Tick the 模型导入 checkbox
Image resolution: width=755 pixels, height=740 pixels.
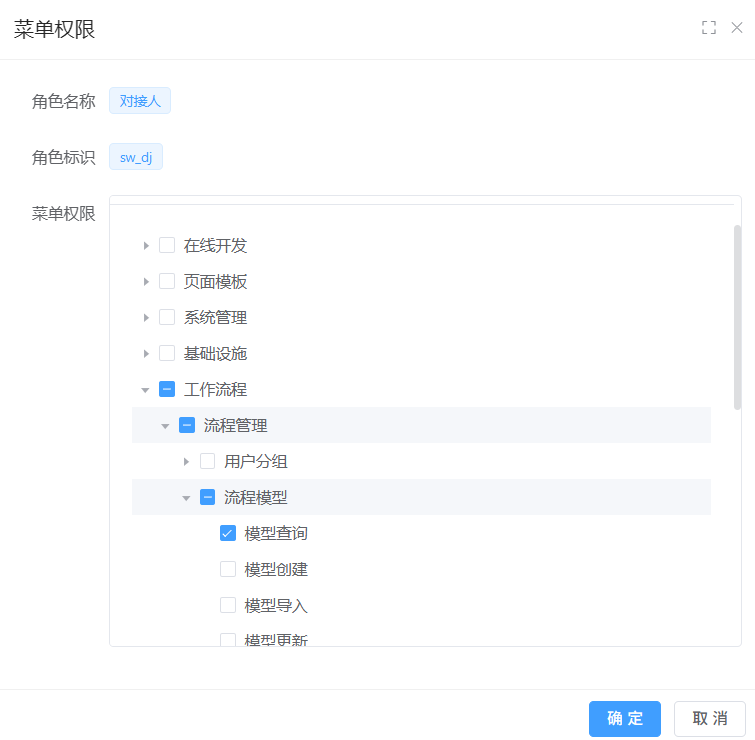point(228,605)
